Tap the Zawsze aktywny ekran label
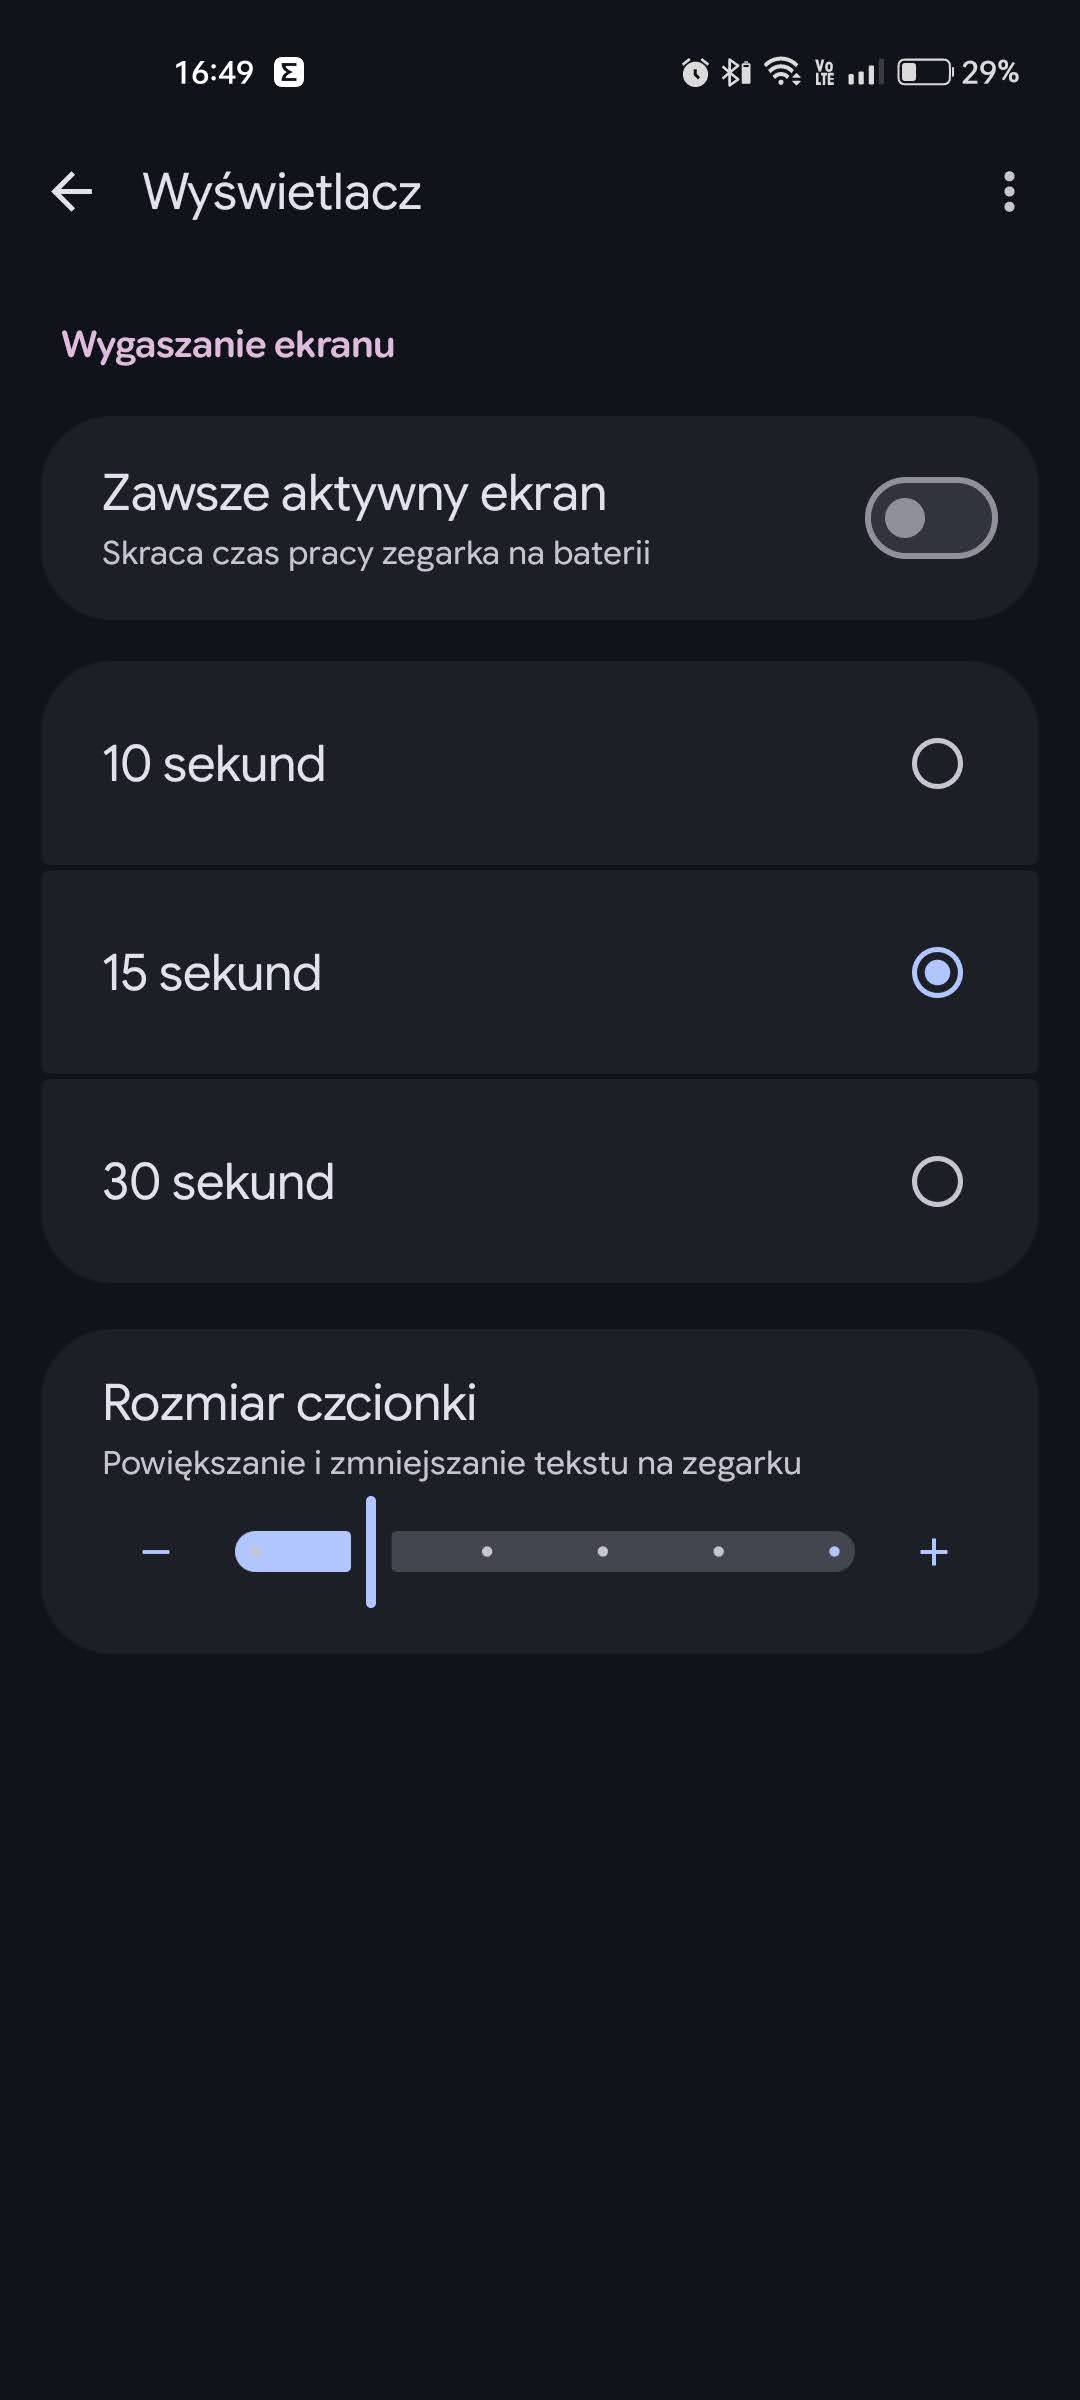Screen dimensions: 1080x2400 coord(354,494)
